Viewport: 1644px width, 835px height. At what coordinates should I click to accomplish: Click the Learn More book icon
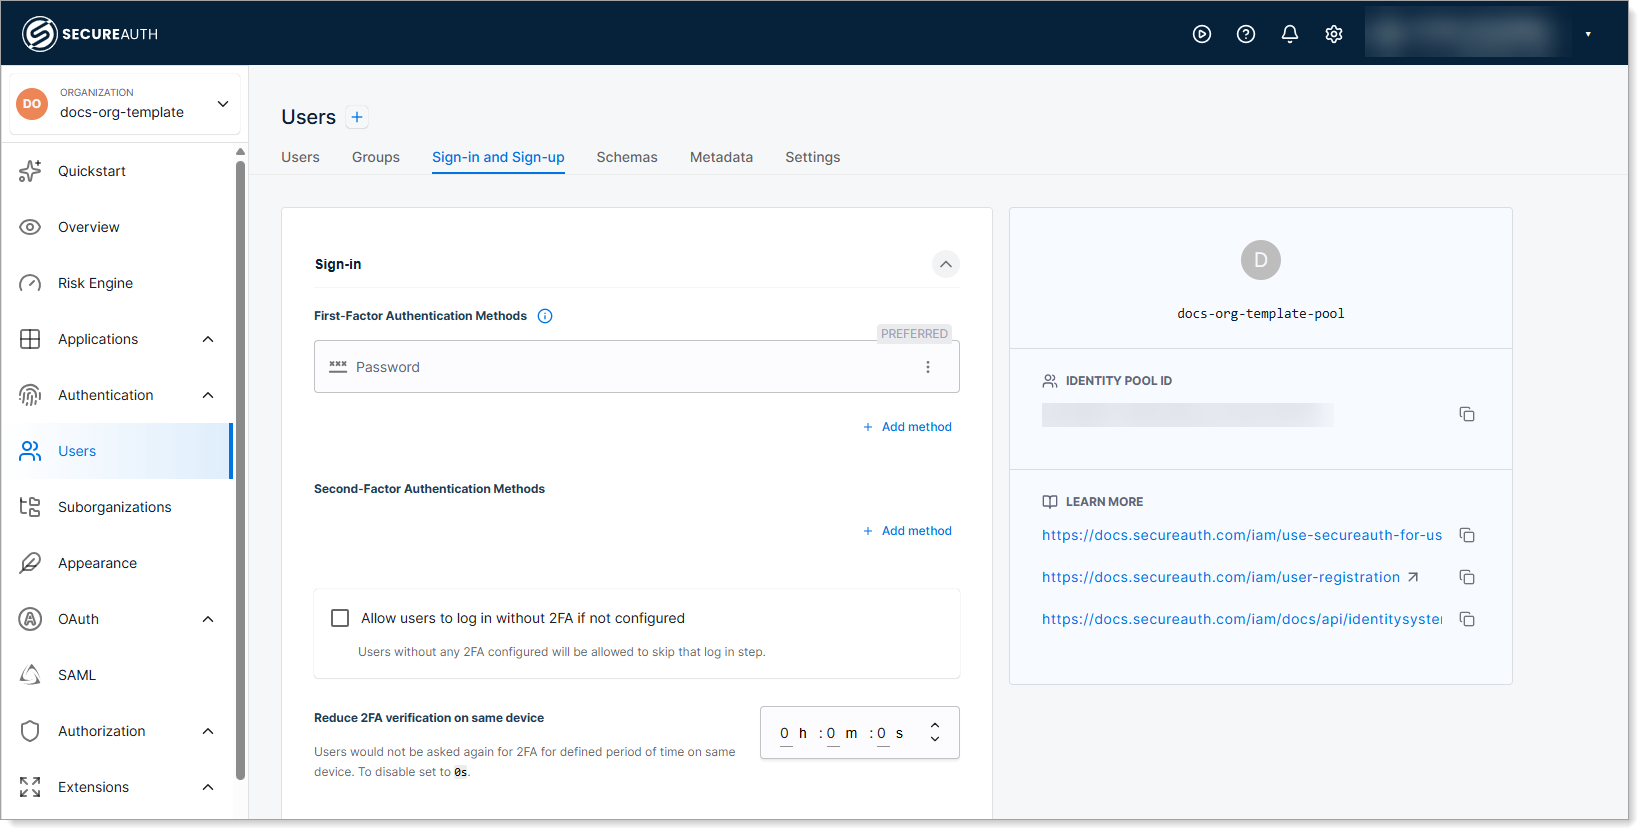pos(1050,502)
